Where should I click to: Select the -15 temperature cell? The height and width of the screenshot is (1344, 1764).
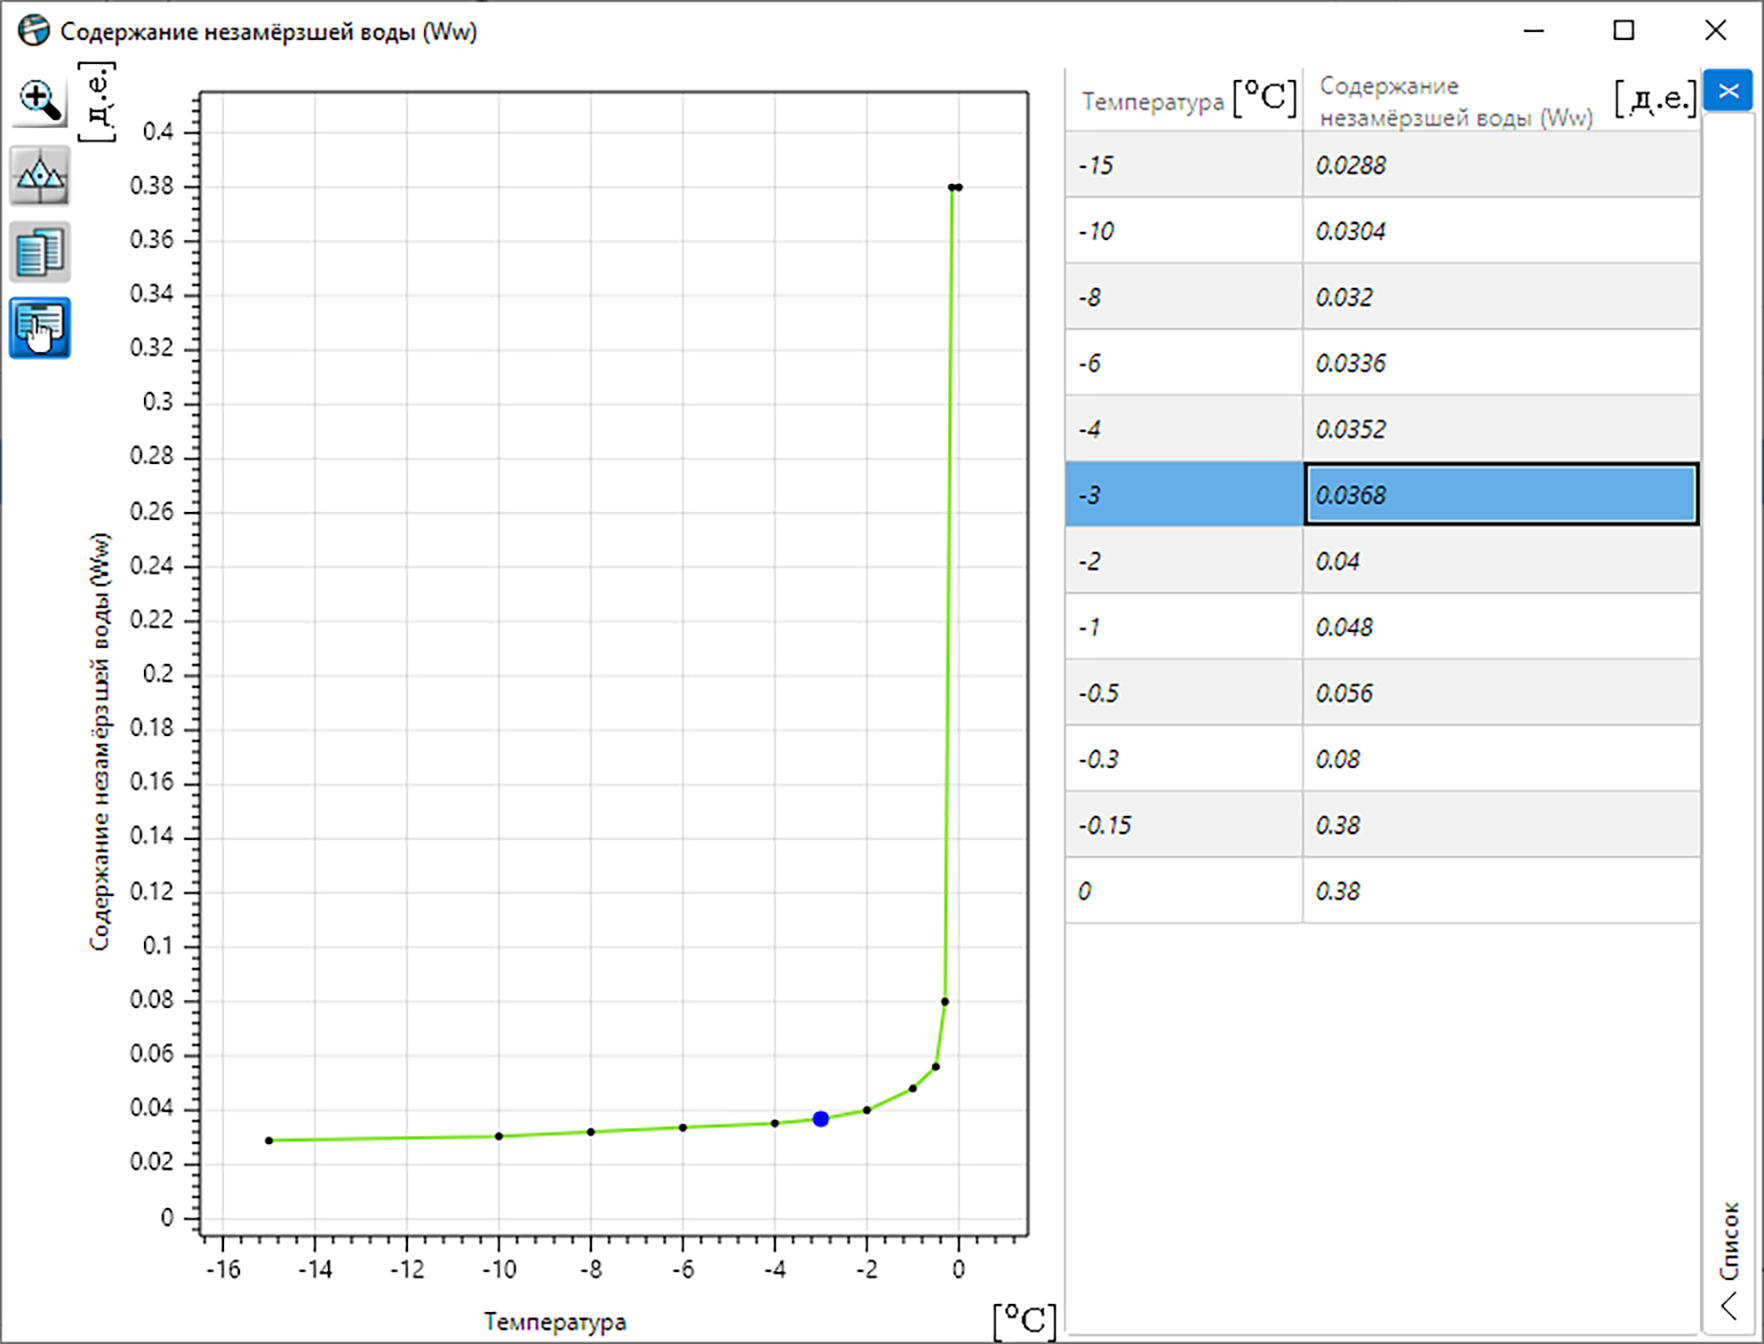coord(1184,164)
